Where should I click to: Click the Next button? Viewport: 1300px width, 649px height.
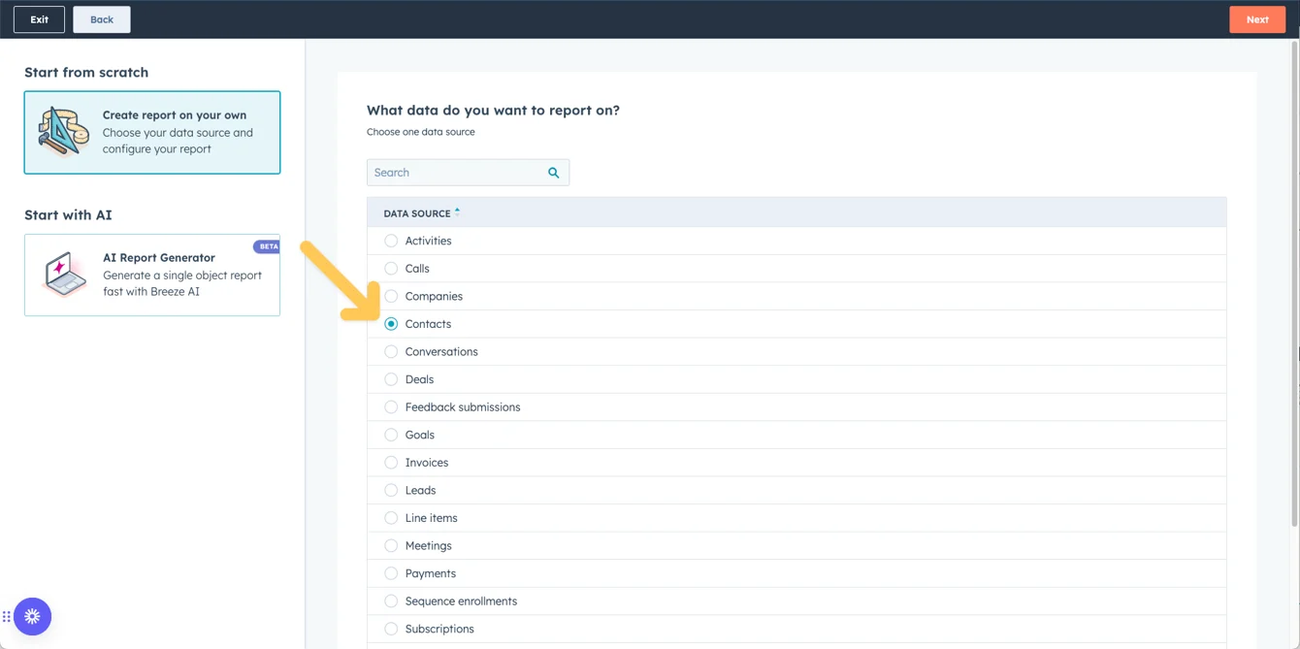1257,19
